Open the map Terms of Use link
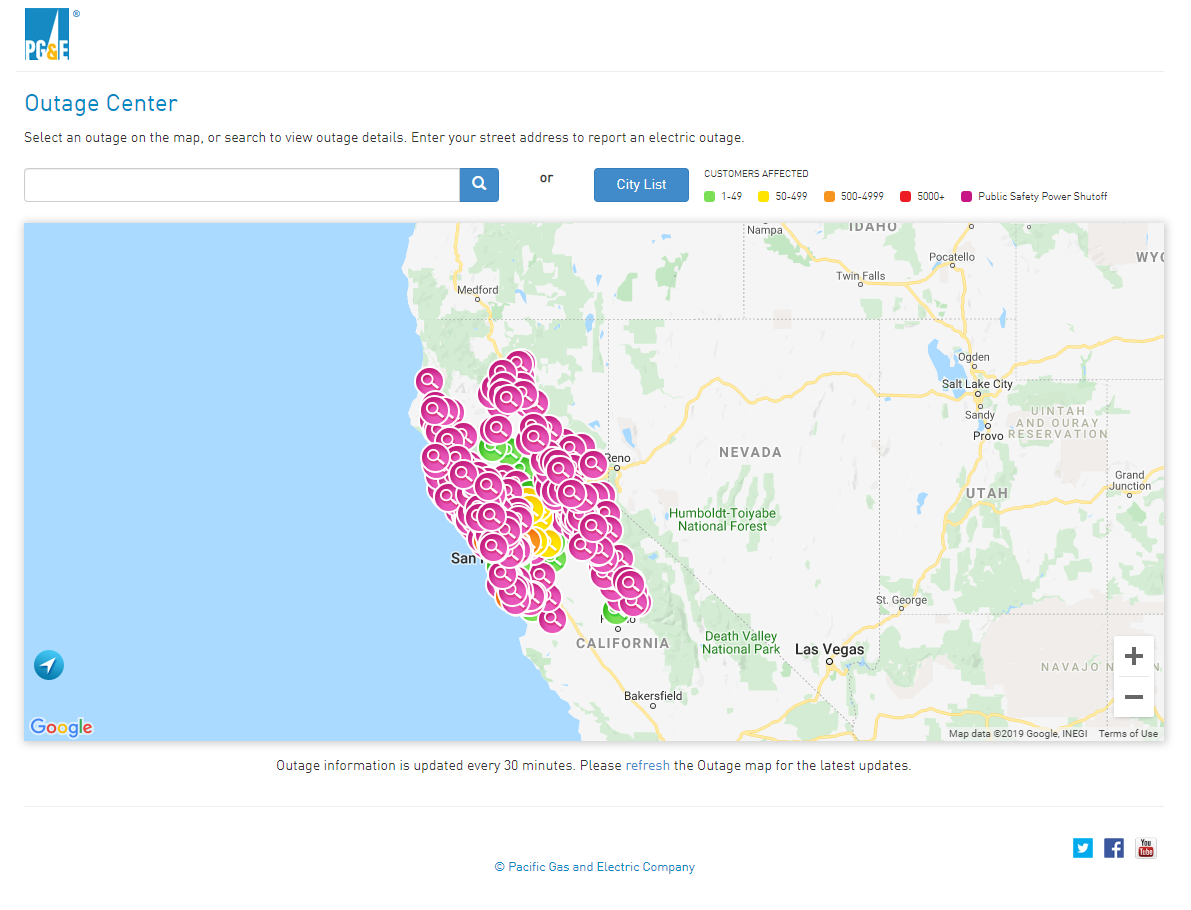 click(x=1128, y=734)
